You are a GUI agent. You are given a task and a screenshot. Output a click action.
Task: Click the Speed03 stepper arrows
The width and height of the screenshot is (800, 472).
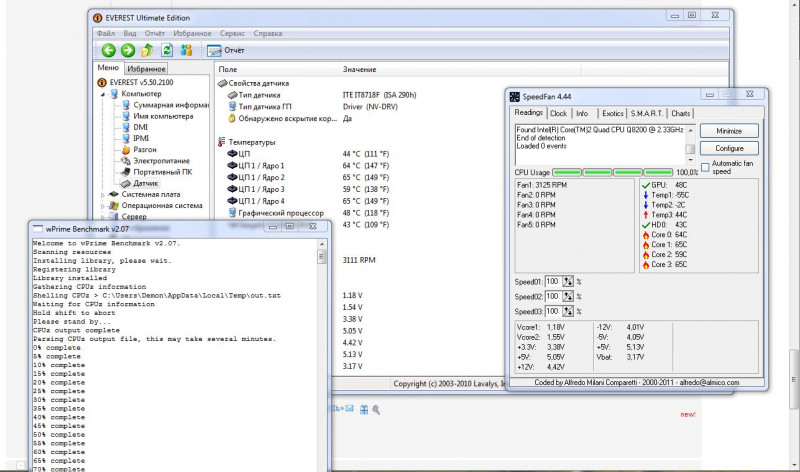tap(568, 311)
